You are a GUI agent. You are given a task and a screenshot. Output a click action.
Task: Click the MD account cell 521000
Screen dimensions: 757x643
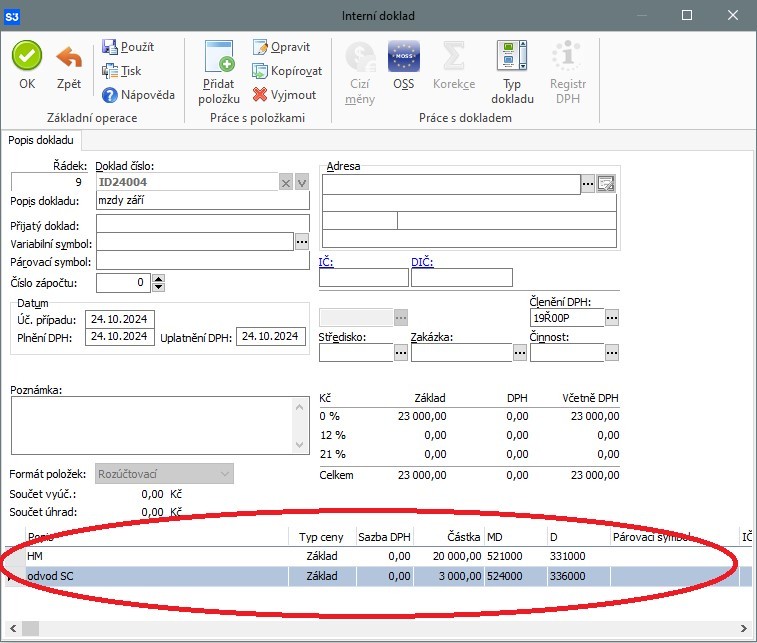515,556
